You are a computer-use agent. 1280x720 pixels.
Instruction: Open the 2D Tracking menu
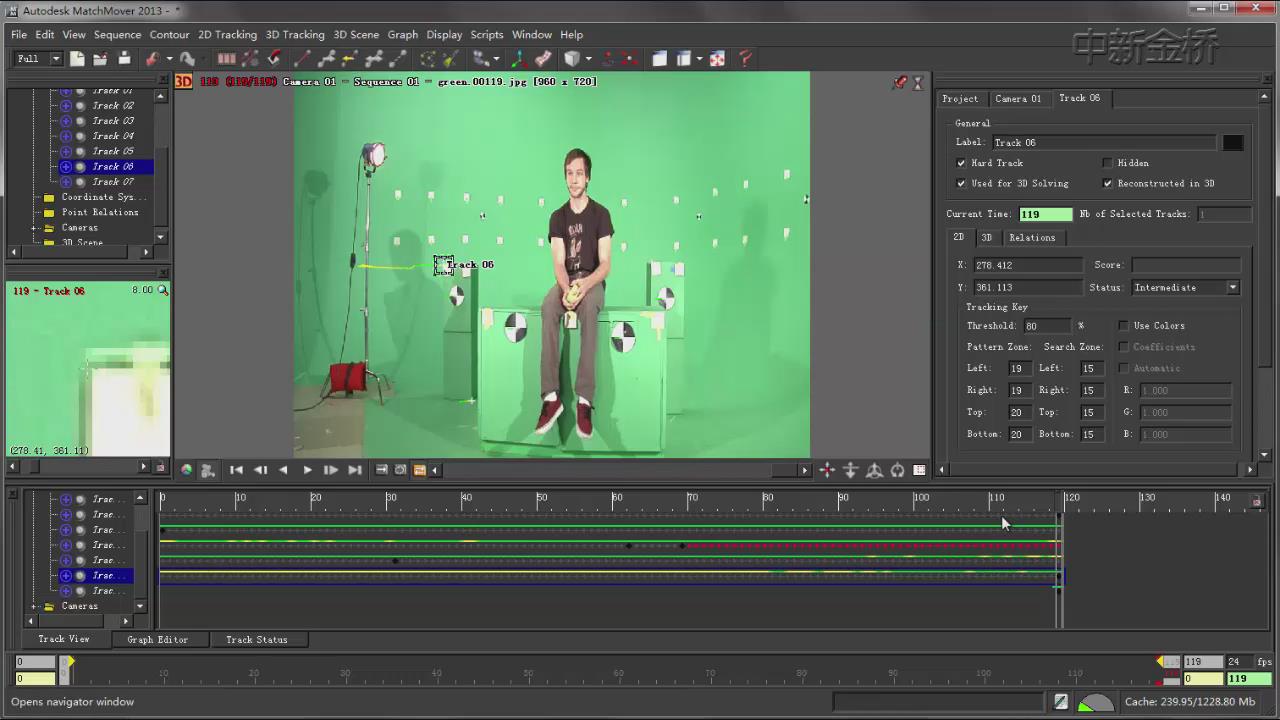coord(227,34)
